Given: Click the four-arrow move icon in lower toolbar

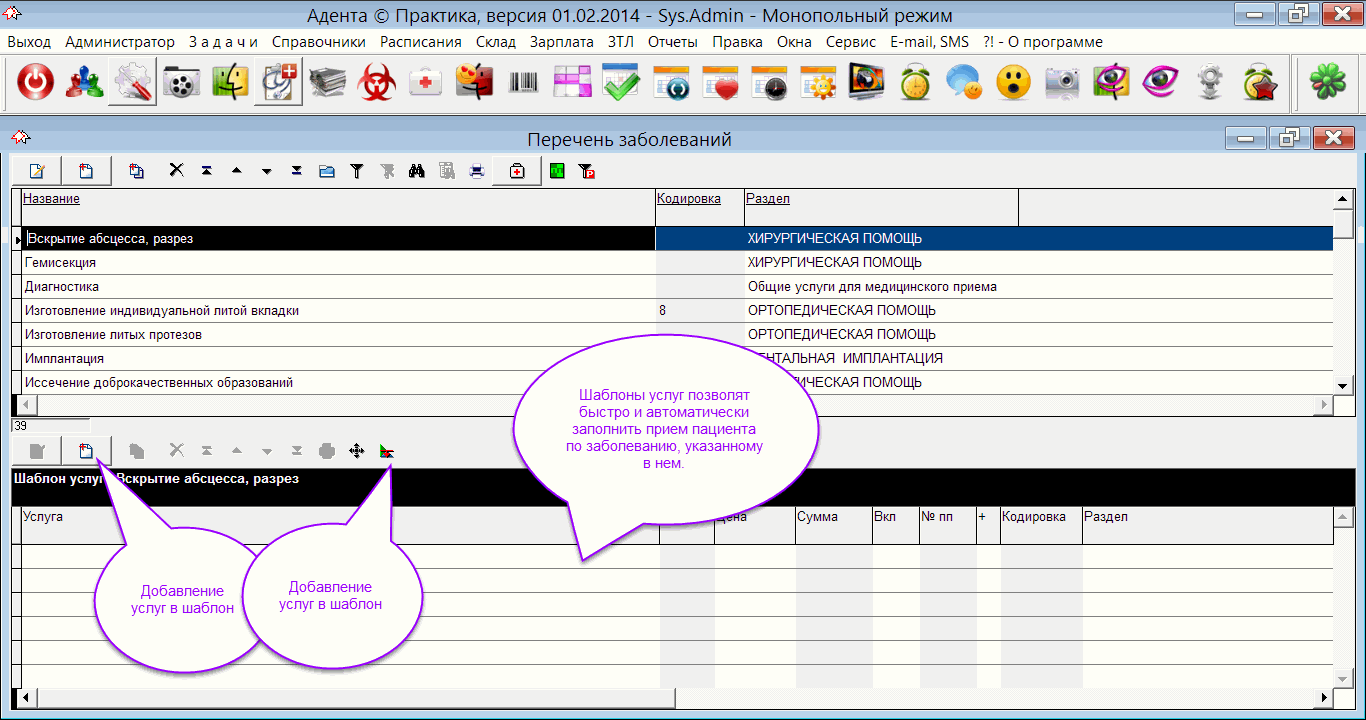Looking at the screenshot, I should point(356,452).
